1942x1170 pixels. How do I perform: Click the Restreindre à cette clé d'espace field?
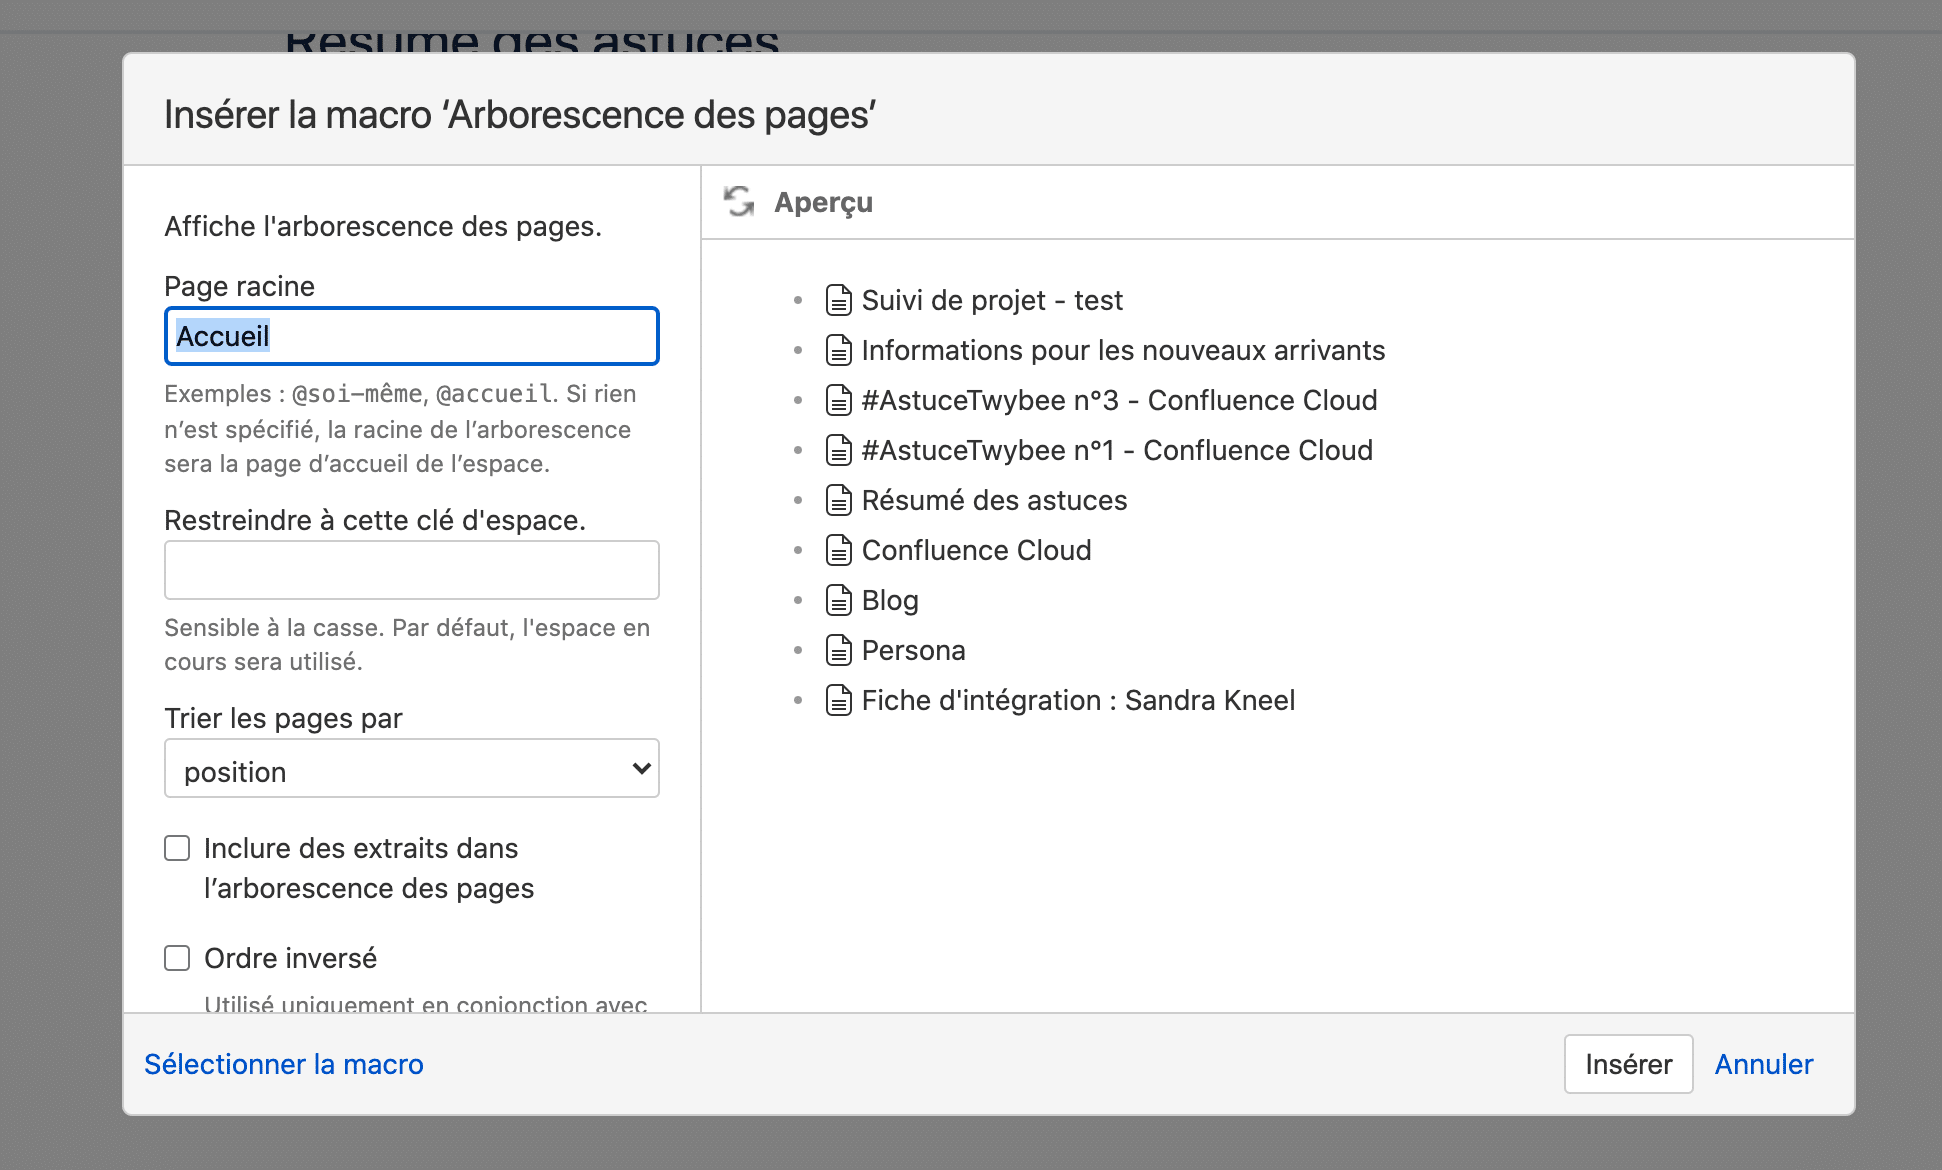[x=412, y=570]
